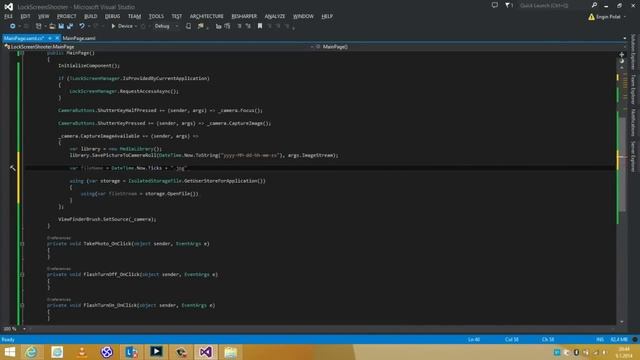Open the notifications flag icon
640x360 pixels.
[509, 6]
